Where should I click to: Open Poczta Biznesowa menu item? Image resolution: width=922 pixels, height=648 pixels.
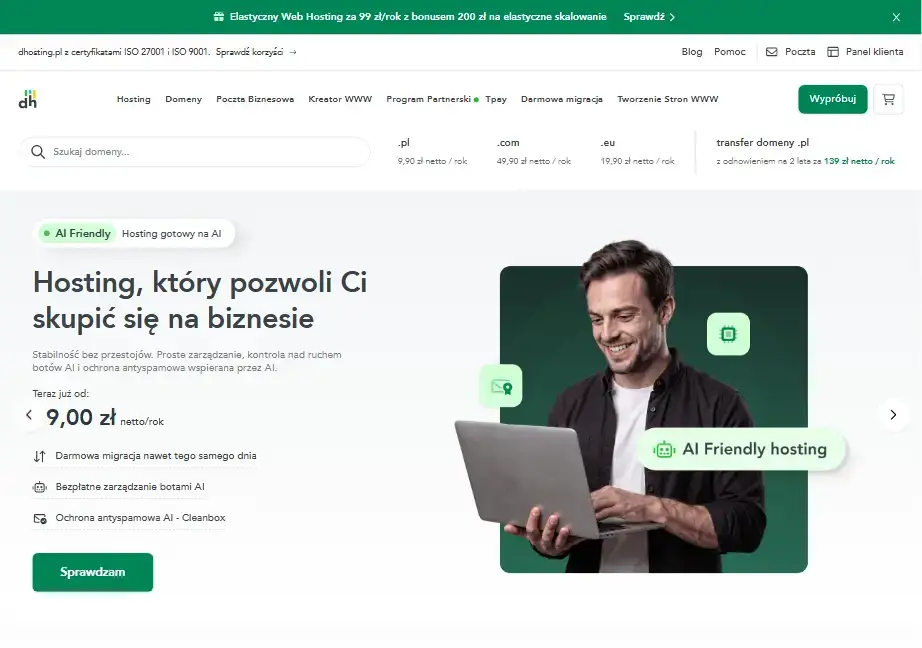point(255,99)
